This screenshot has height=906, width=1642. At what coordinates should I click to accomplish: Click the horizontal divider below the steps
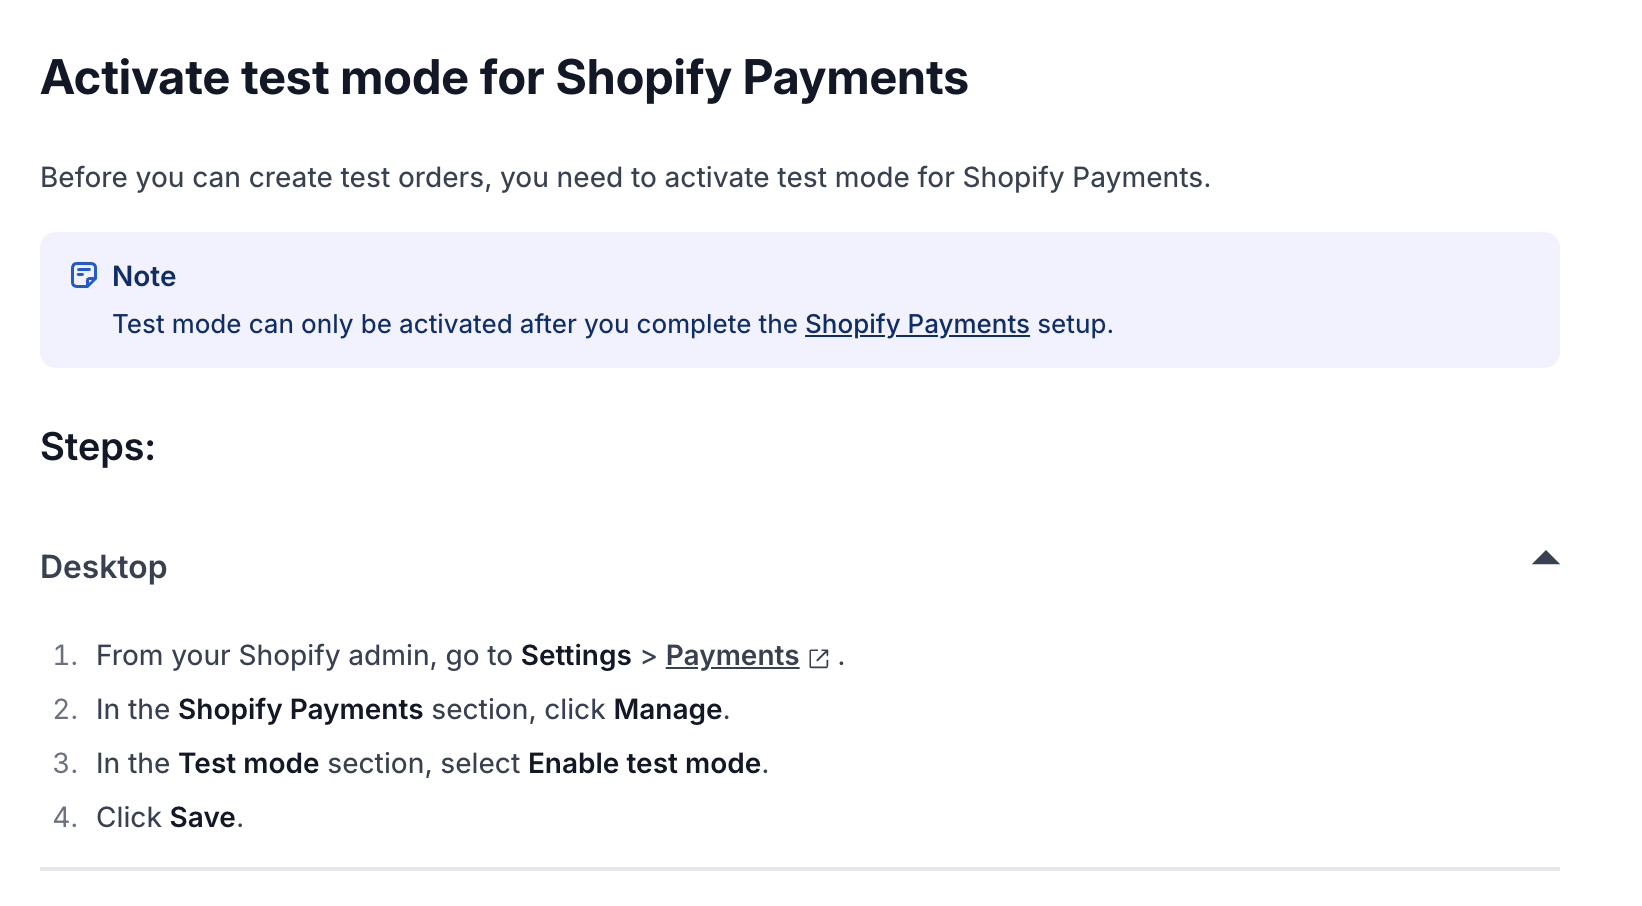point(800,869)
